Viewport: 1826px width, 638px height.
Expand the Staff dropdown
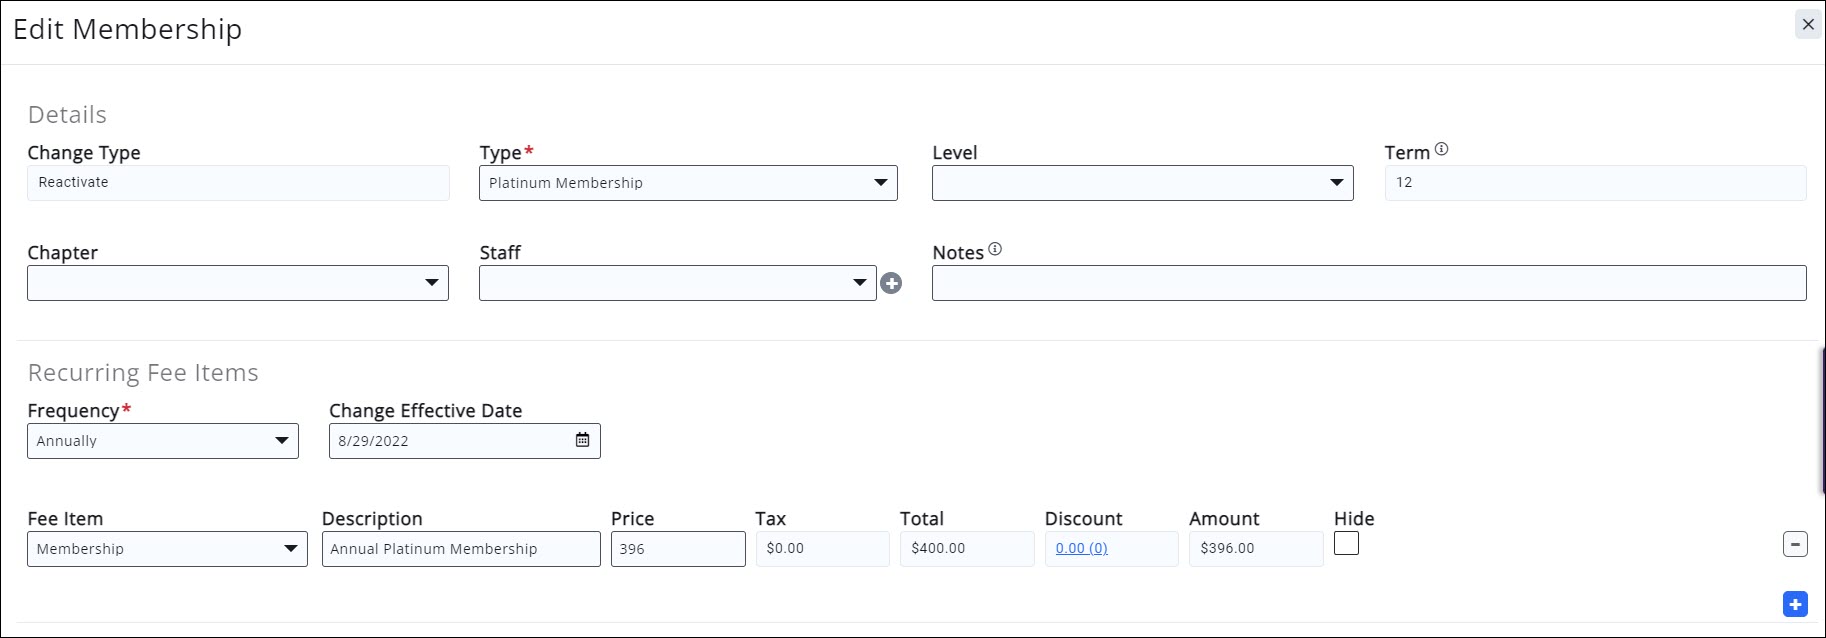pyautogui.click(x=677, y=283)
